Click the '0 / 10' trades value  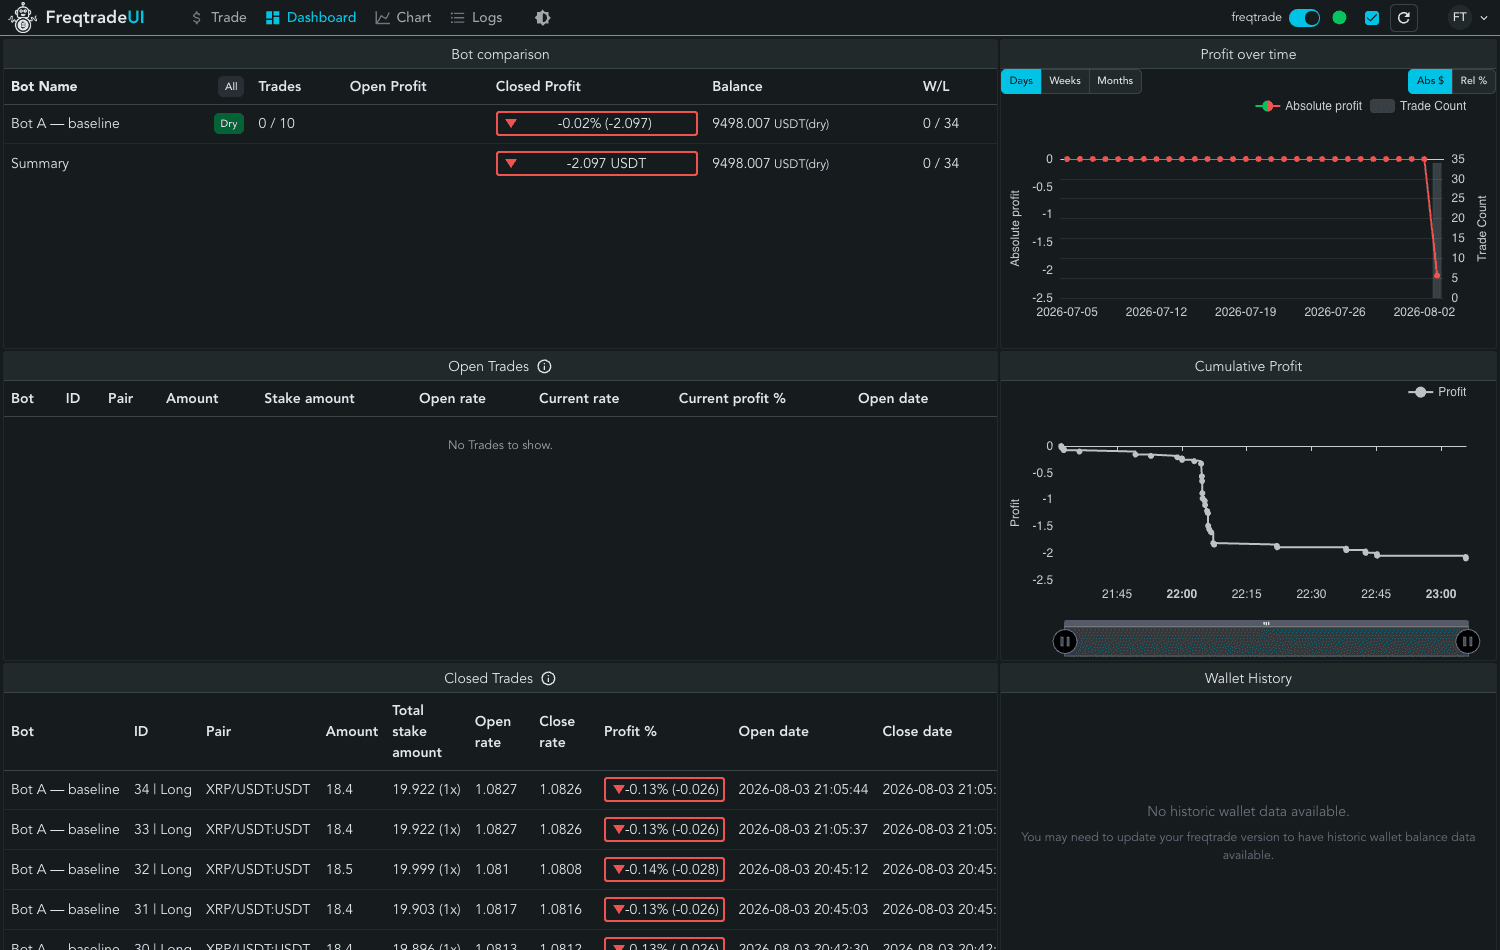pyautogui.click(x=276, y=124)
